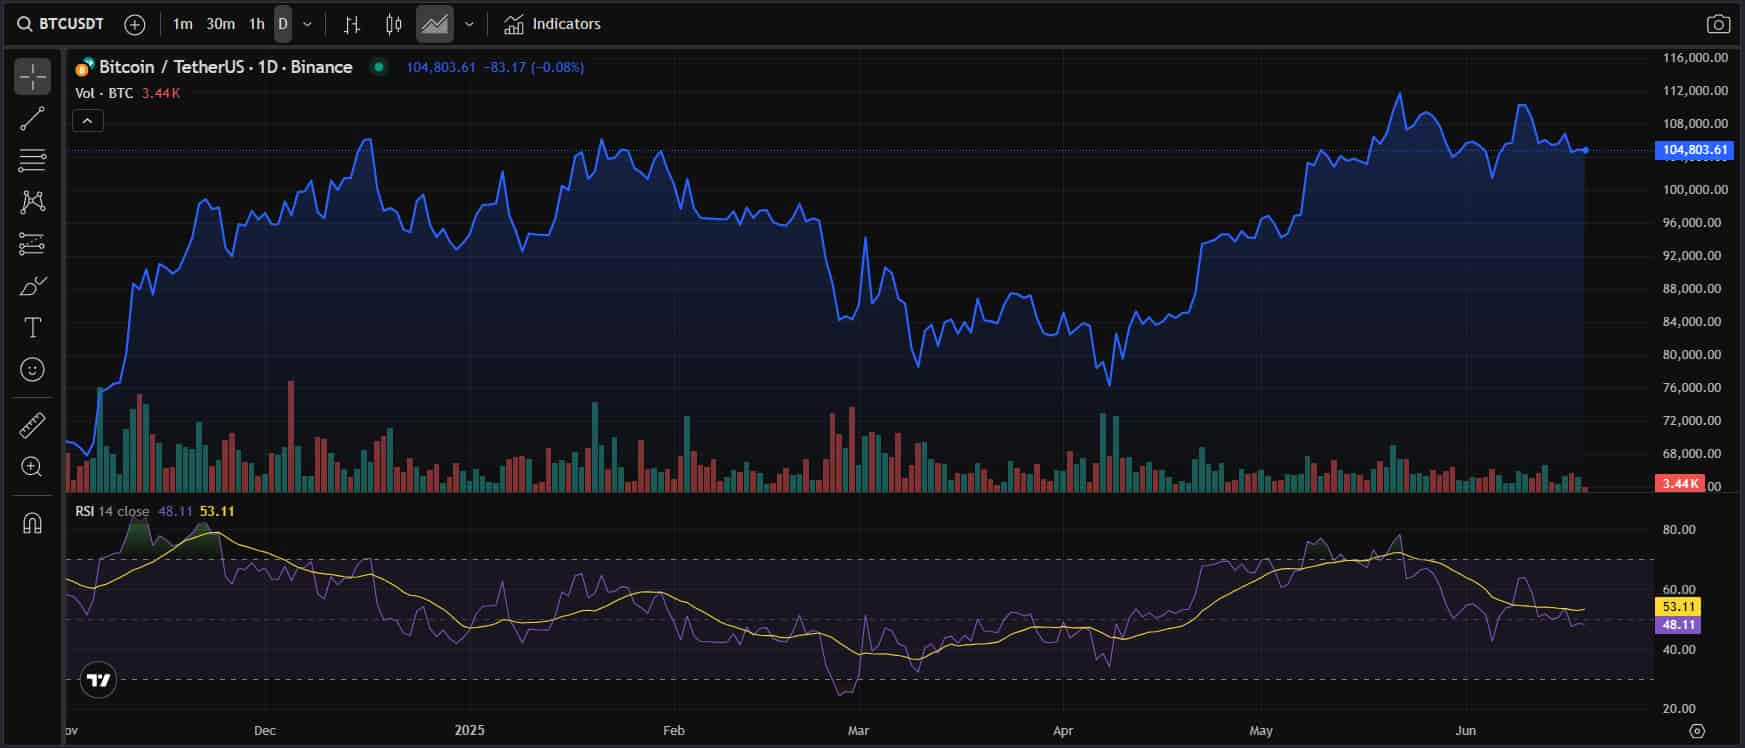The height and width of the screenshot is (748, 1745).
Task: Select the 30m timeframe
Action: click(220, 24)
